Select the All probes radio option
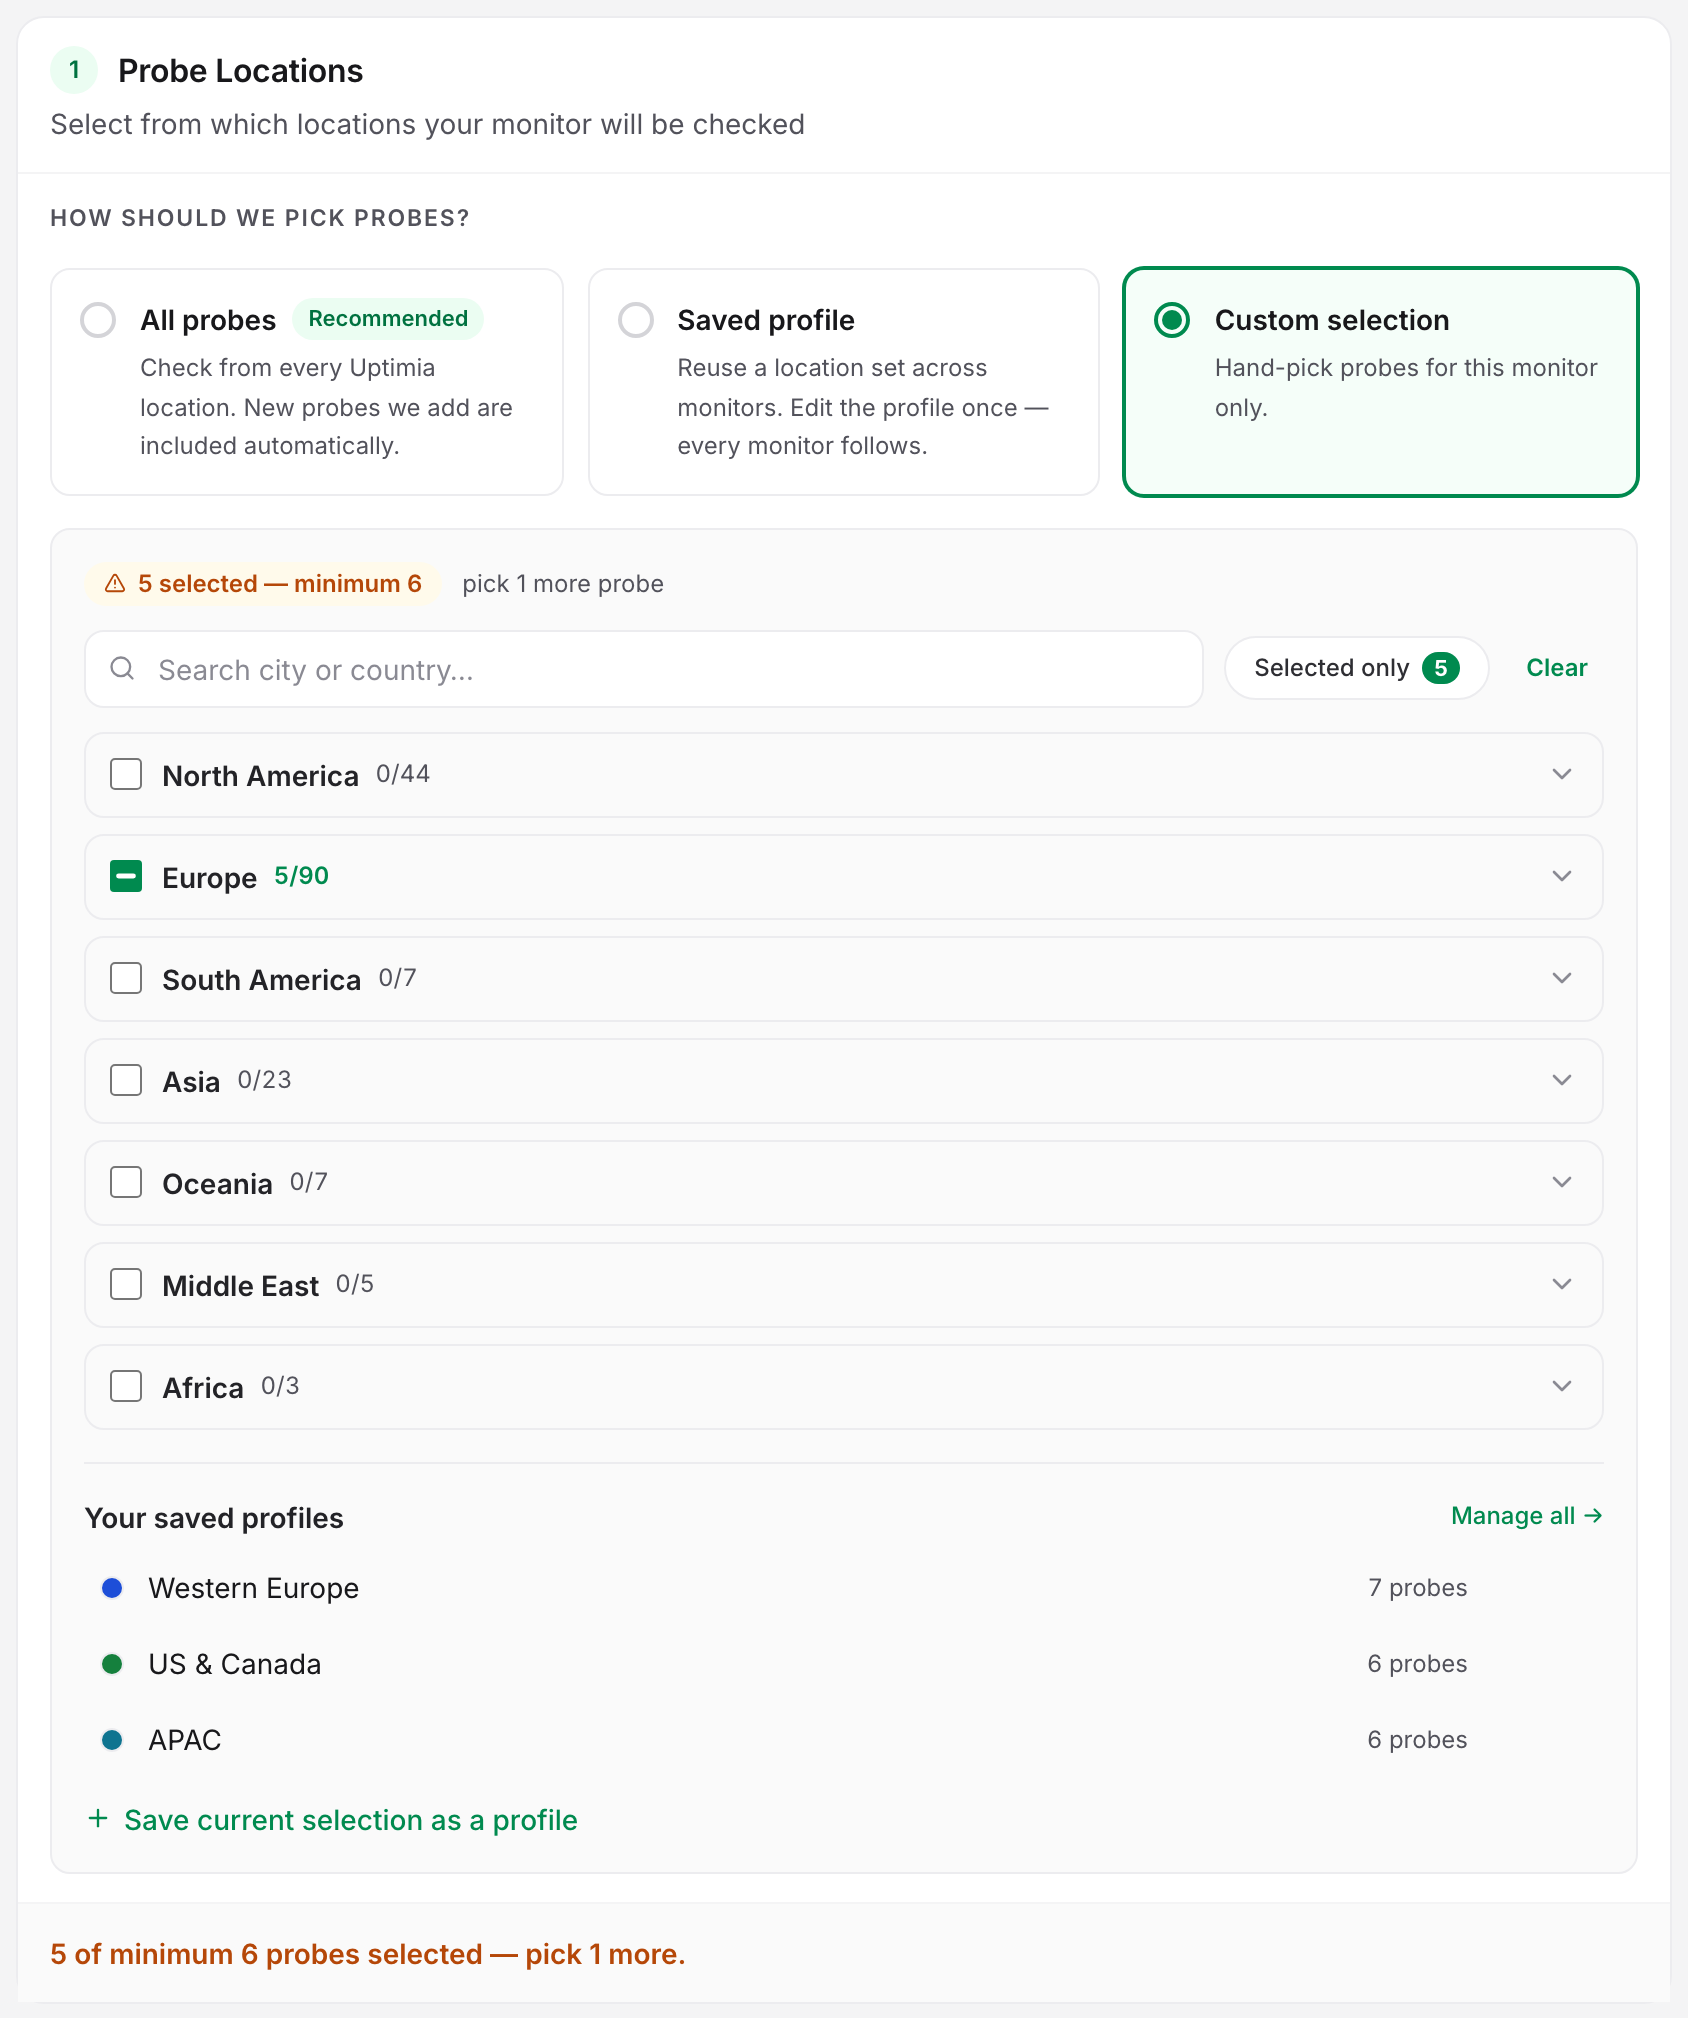Image resolution: width=1688 pixels, height=2018 pixels. [x=98, y=320]
